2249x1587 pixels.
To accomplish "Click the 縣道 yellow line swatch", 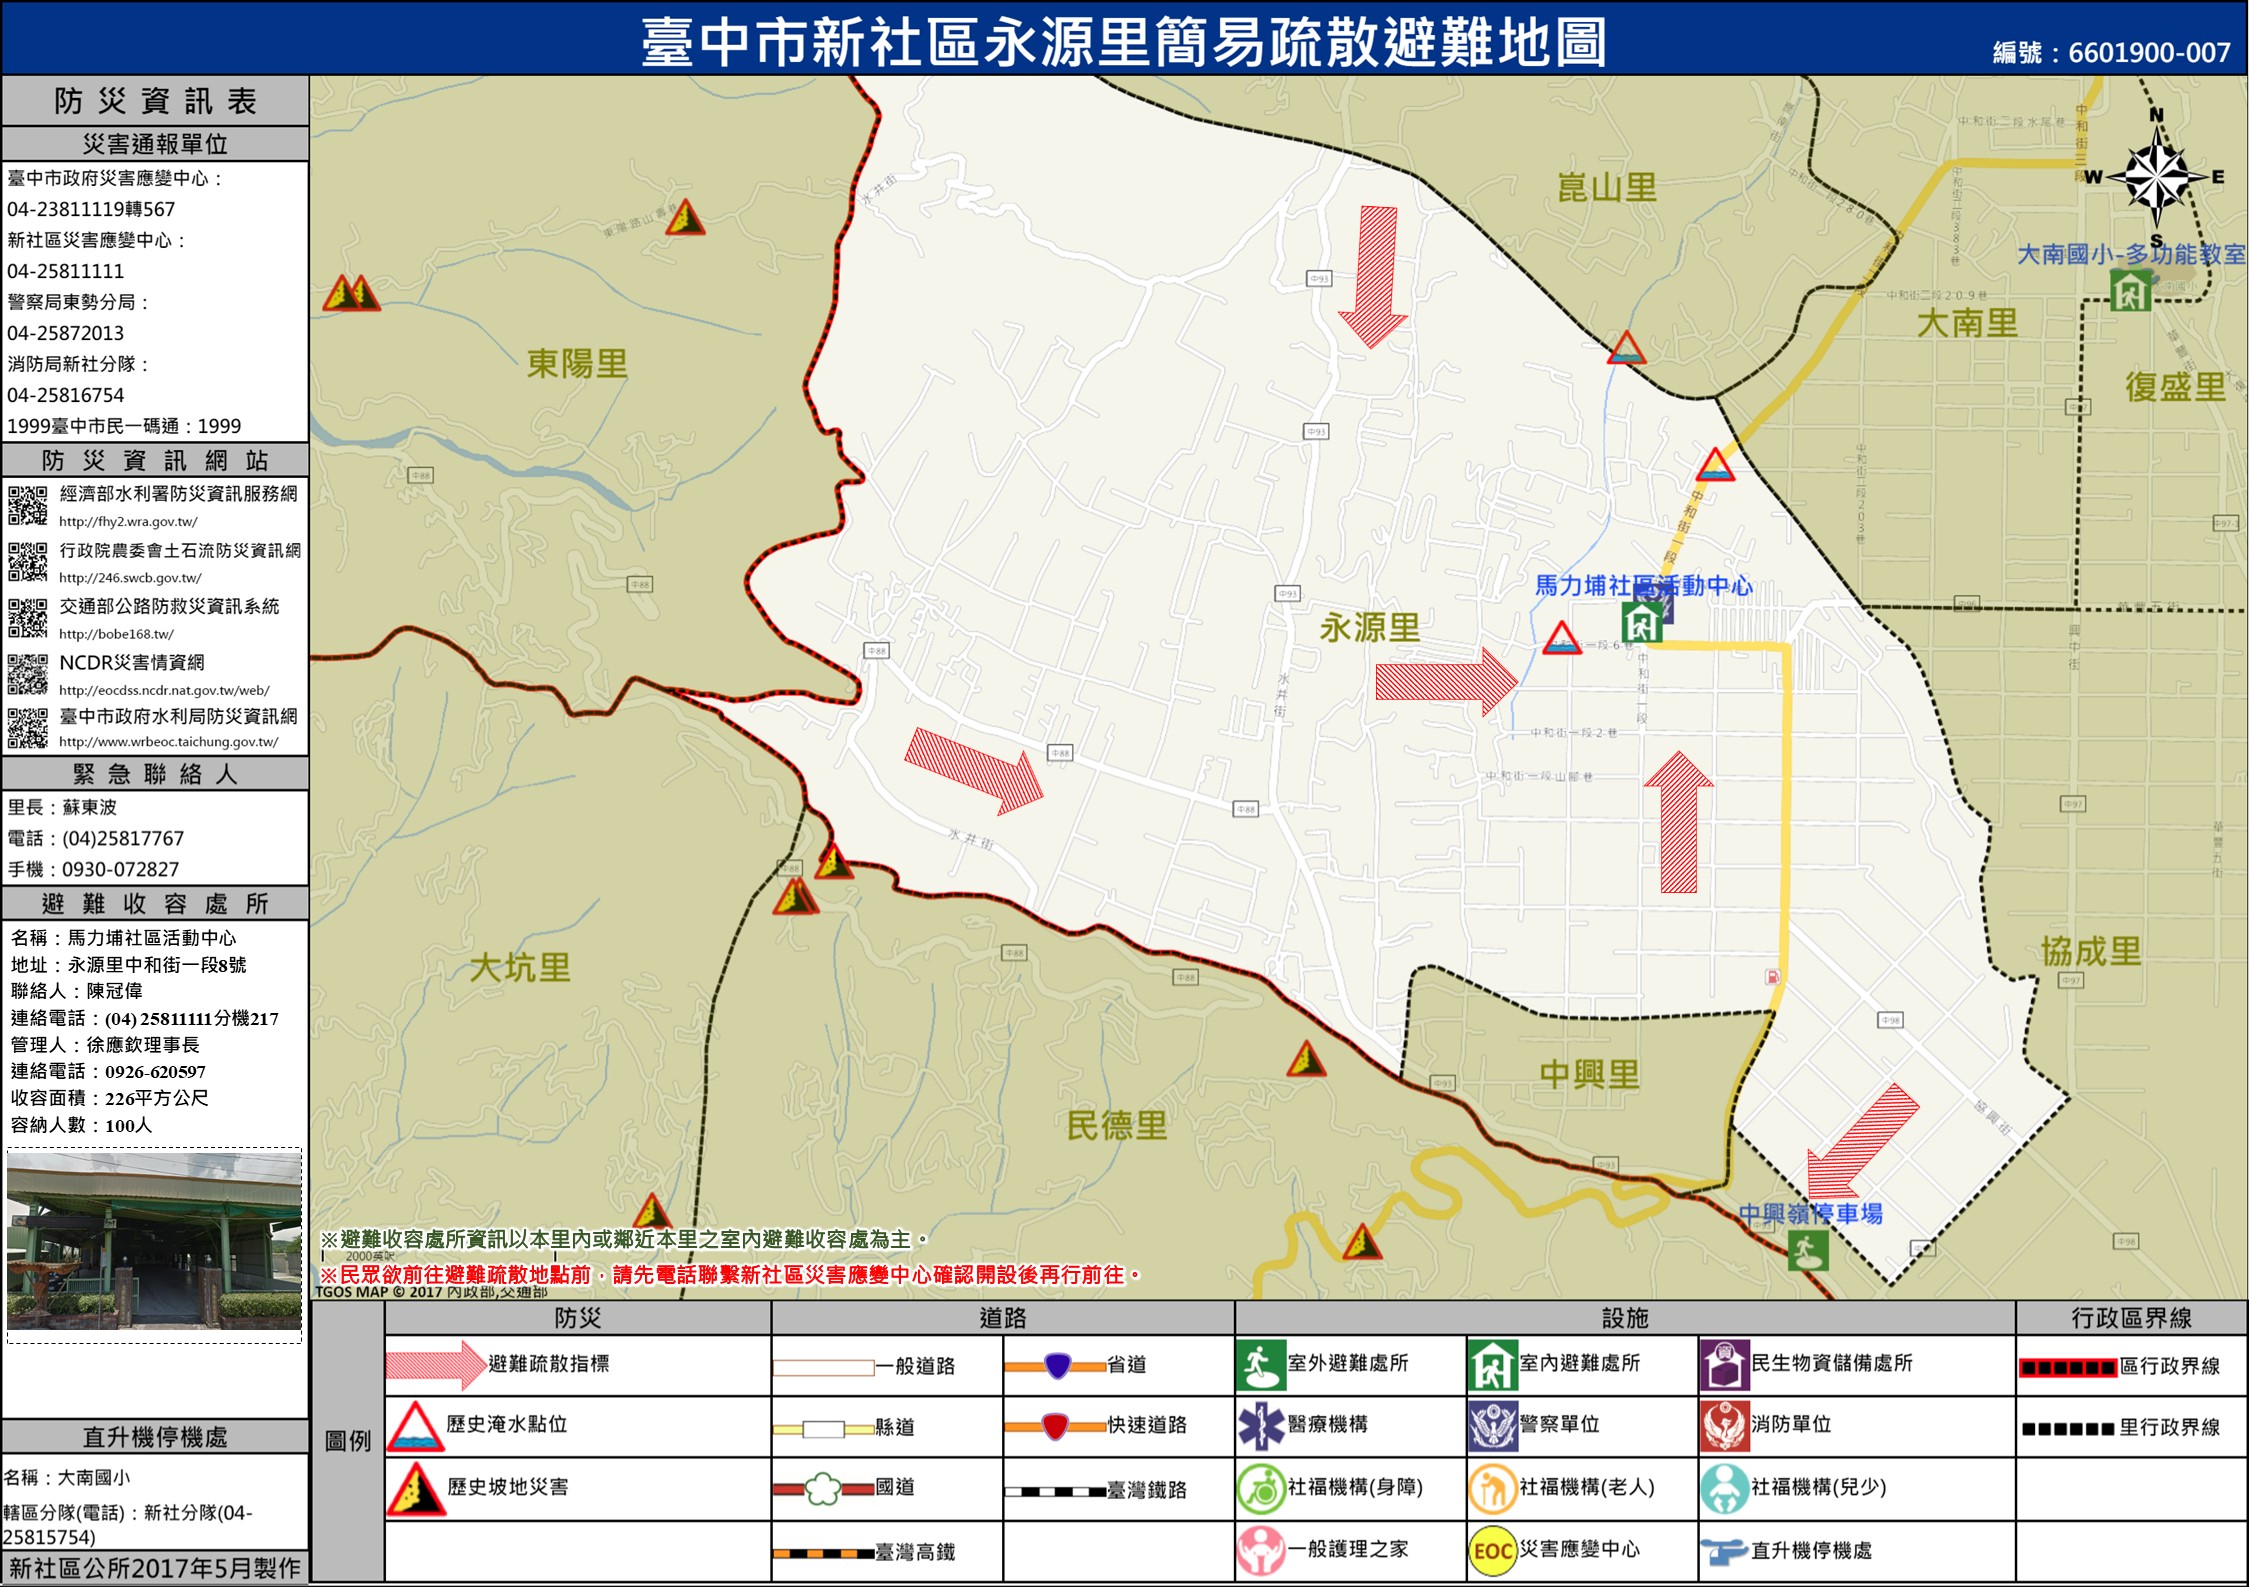I will (822, 1428).
